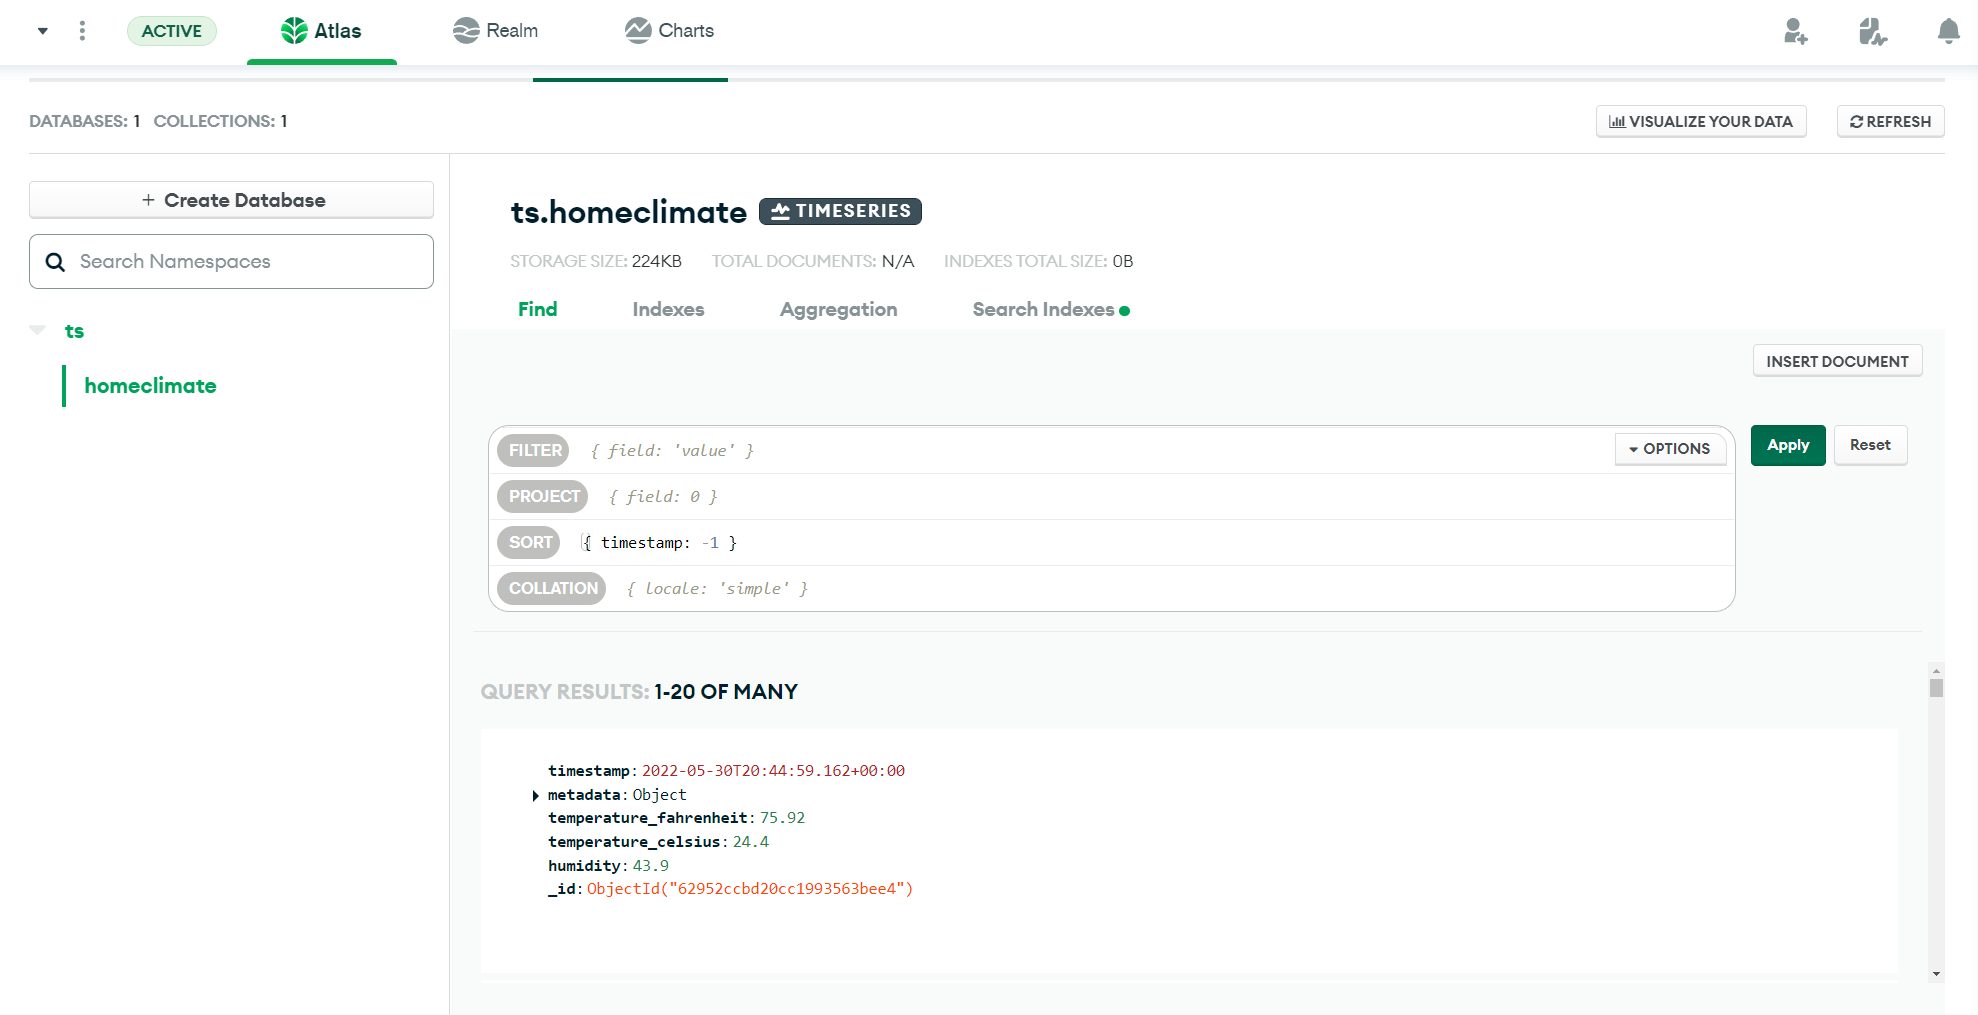Click the vertical ellipsis menu icon
This screenshot has width=1978, height=1015.
point(82,30)
